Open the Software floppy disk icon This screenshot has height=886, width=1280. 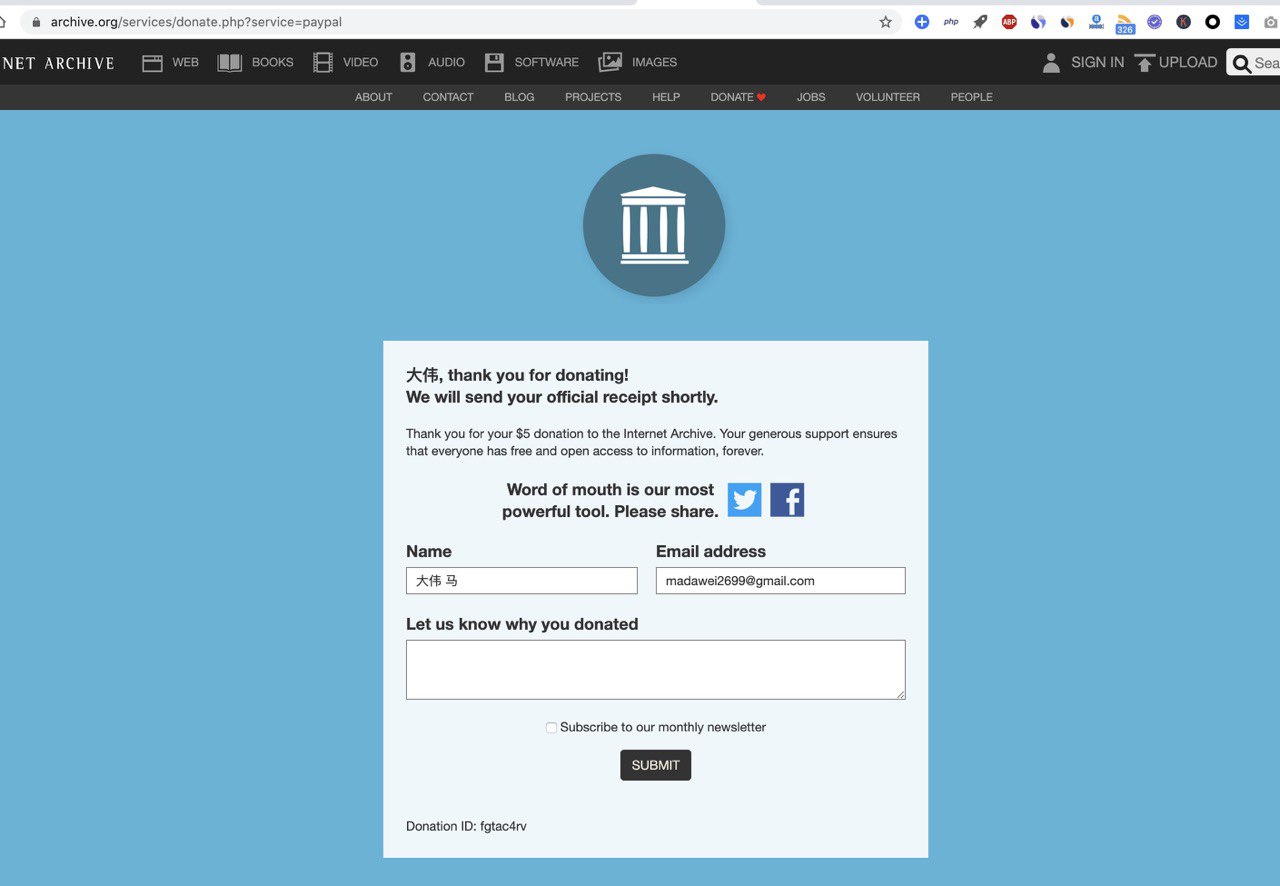point(494,63)
